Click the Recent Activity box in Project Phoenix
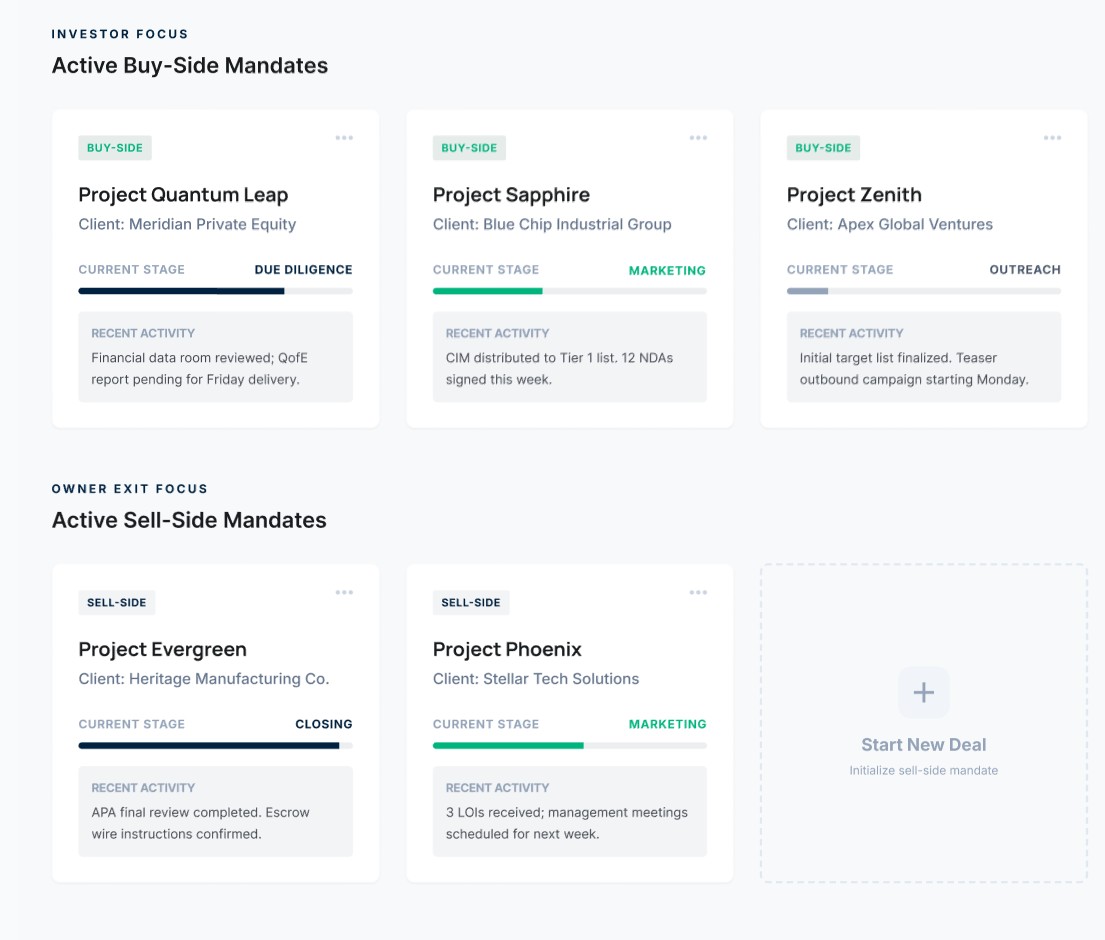The height and width of the screenshot is (940, 1105). [569, 811]
